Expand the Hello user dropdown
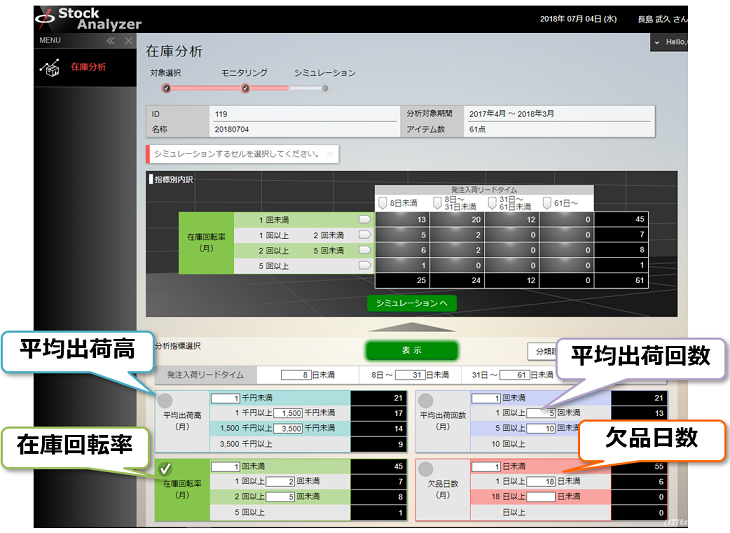730x533 pixels. point(669,42)
